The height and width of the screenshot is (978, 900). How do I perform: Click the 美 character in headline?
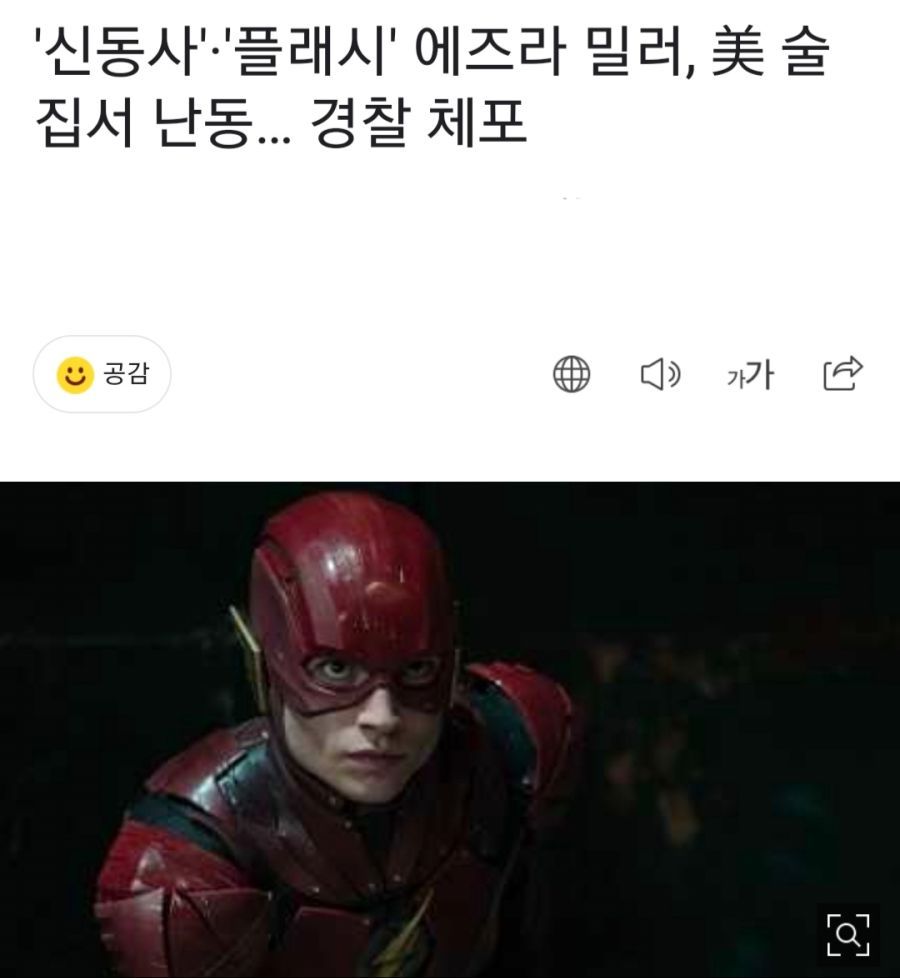[x=738, y=52]
